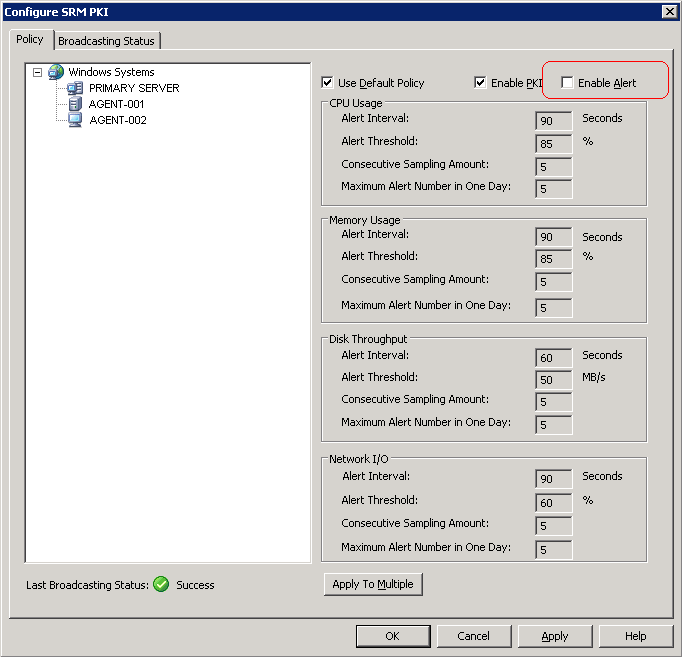The image size is (682, 657).
Task: Click the PRIMARY SERVER computer icon
Action: (x=75, y=88)
